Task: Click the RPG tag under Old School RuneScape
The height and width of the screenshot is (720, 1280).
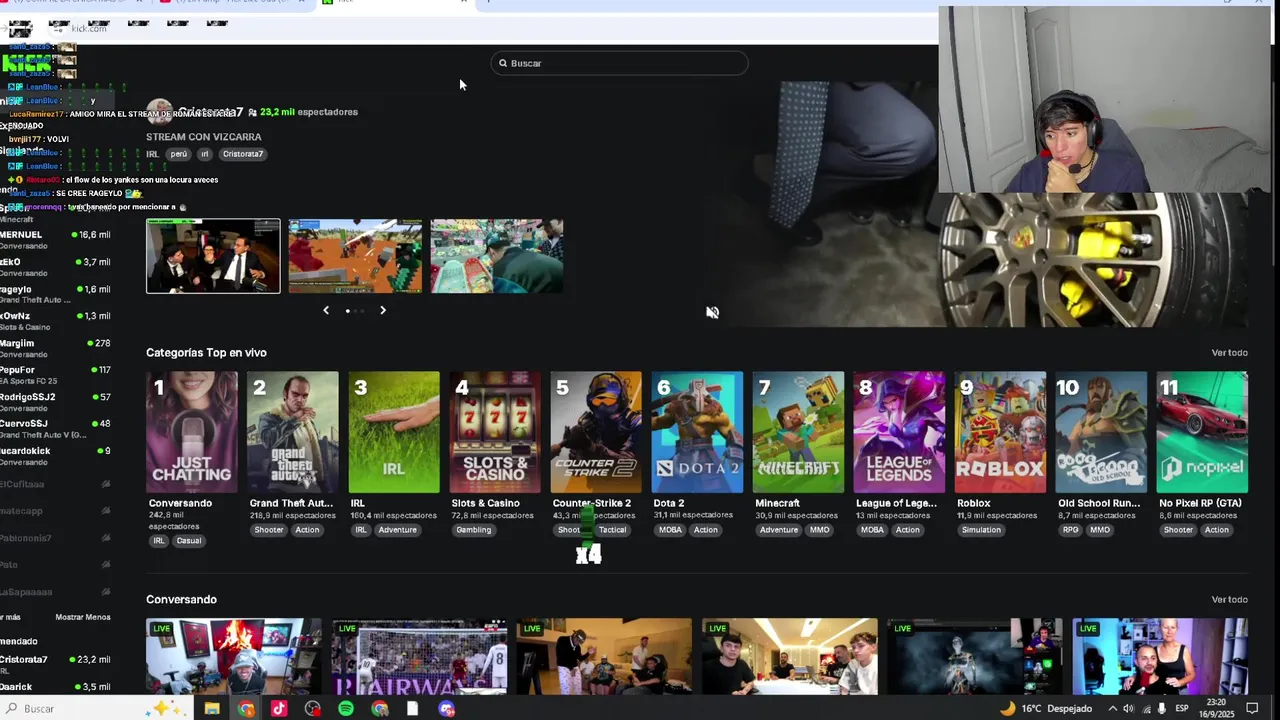Action: coord(1071,530)
